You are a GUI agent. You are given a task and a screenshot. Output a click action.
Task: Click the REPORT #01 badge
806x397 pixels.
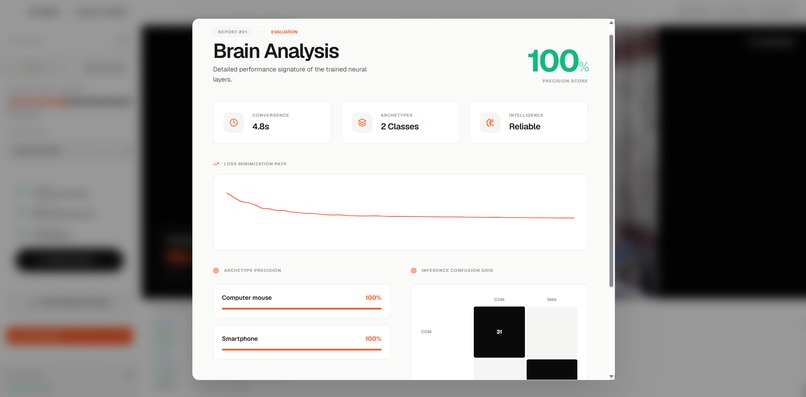coord(232,32)
